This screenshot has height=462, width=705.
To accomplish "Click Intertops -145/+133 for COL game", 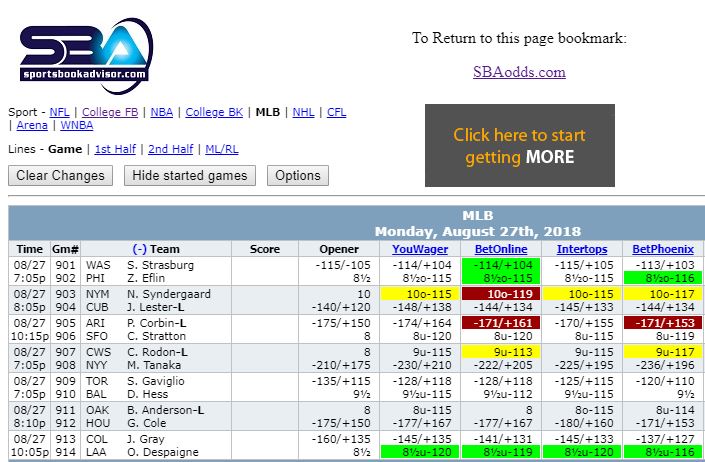I will point(584,439).
